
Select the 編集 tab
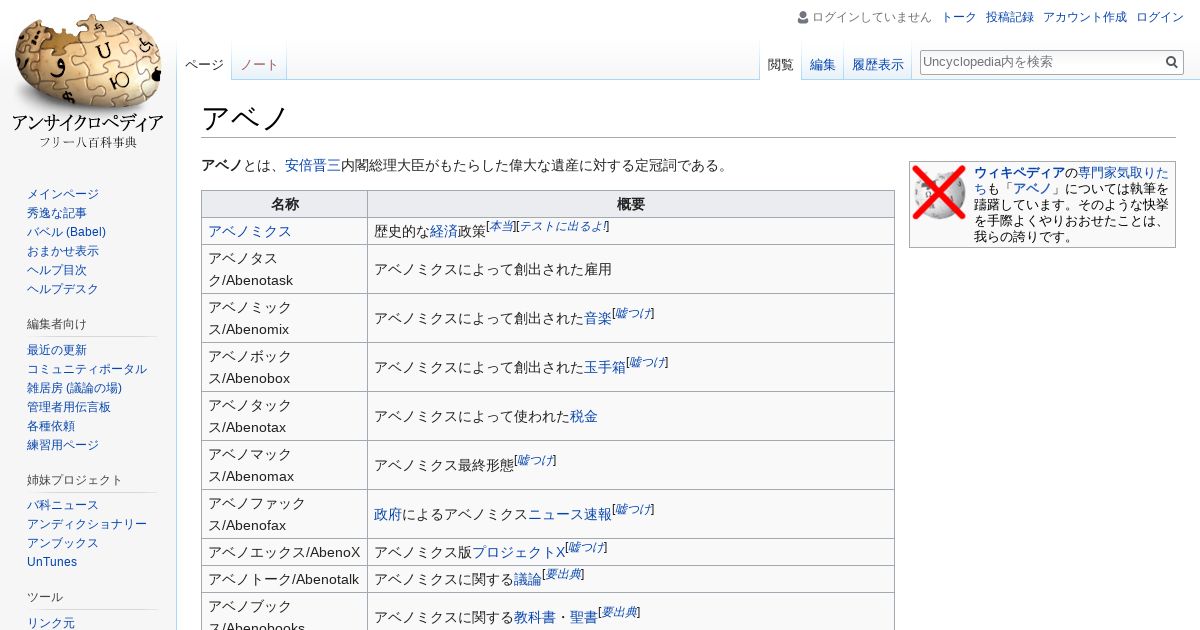click(823, 64)
